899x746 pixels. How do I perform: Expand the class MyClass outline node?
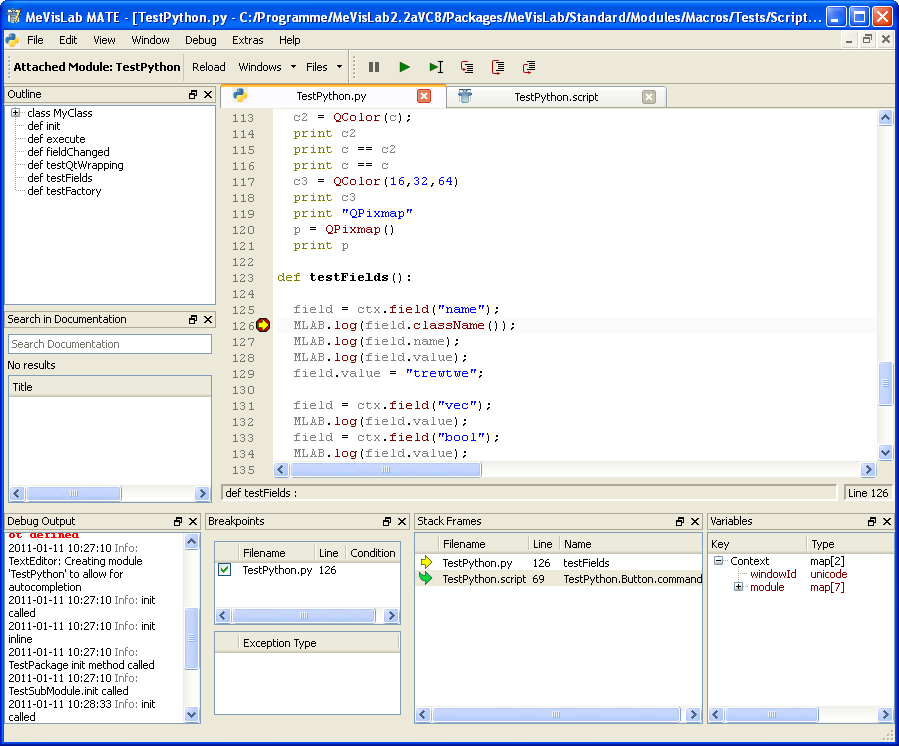click(15, 113)
